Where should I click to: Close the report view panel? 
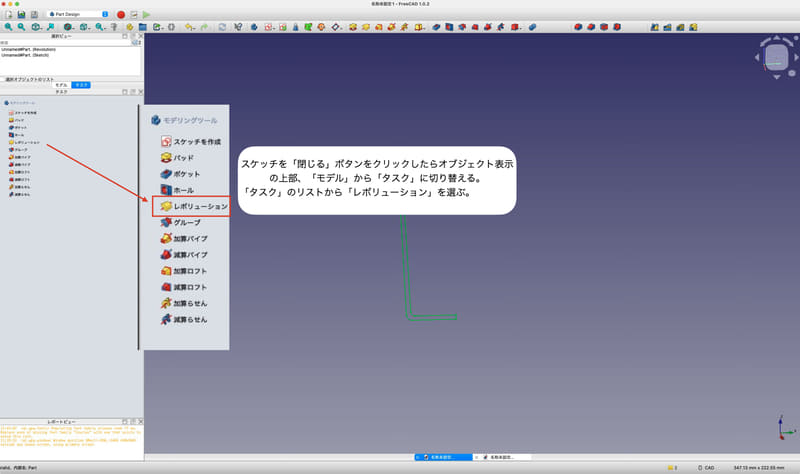pyautogui.click(x=141, y=421)
